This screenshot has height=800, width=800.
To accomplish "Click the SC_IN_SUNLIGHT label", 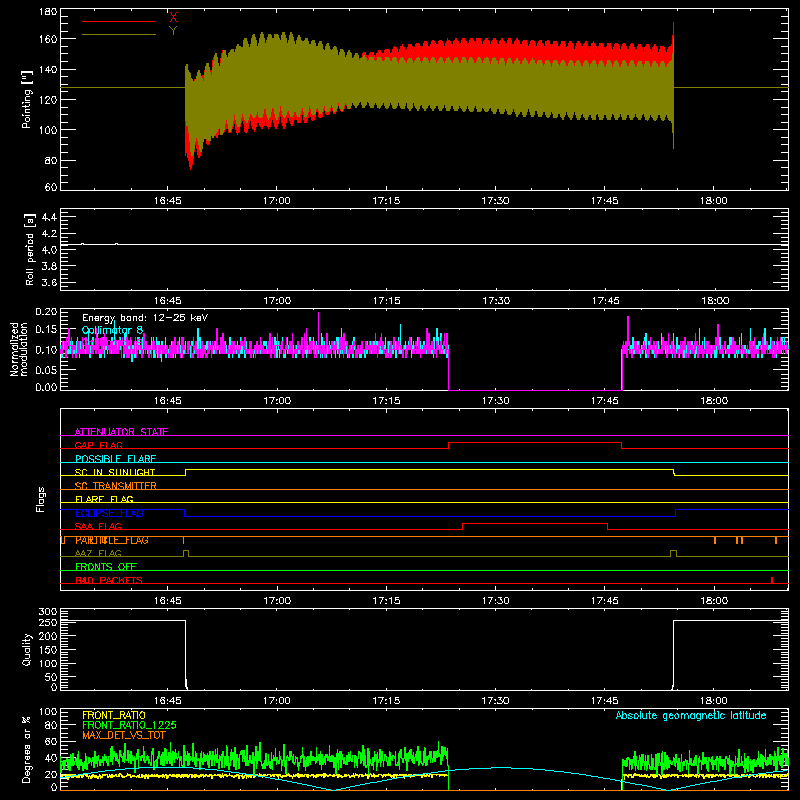I will pyautogui.click(x=115, y=472).
